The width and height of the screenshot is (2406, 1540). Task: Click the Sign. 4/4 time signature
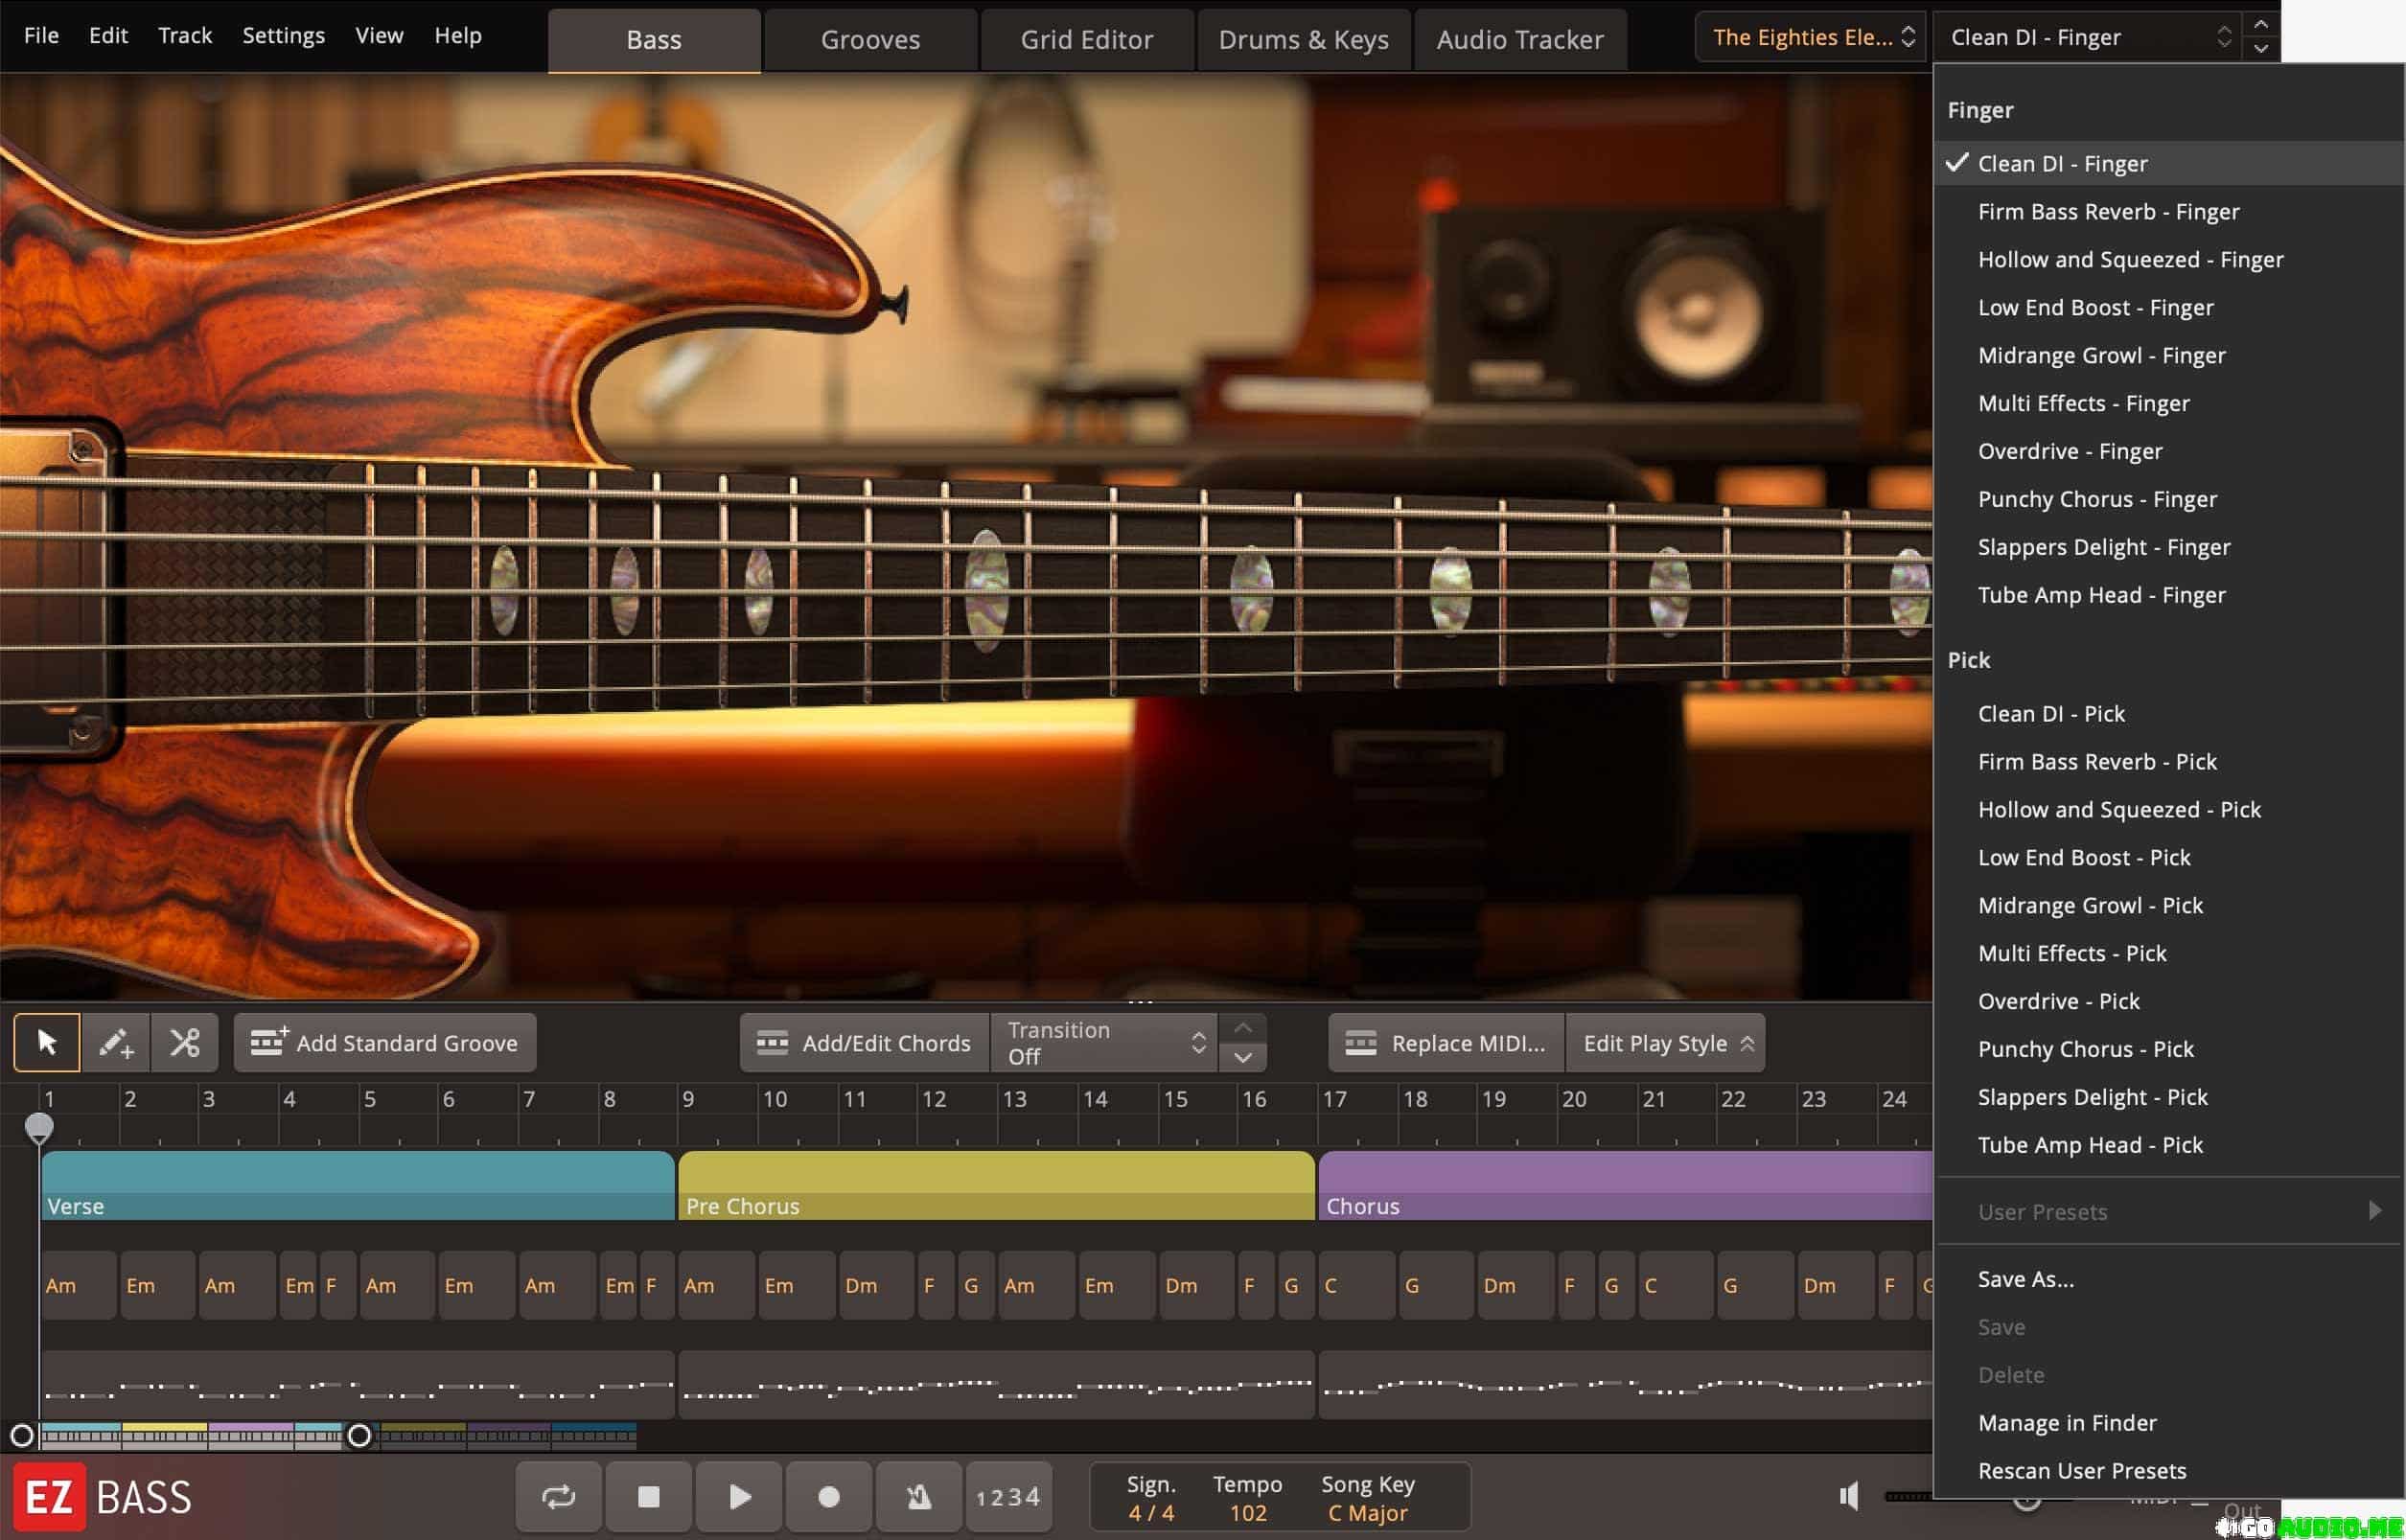[1151, 1498]
